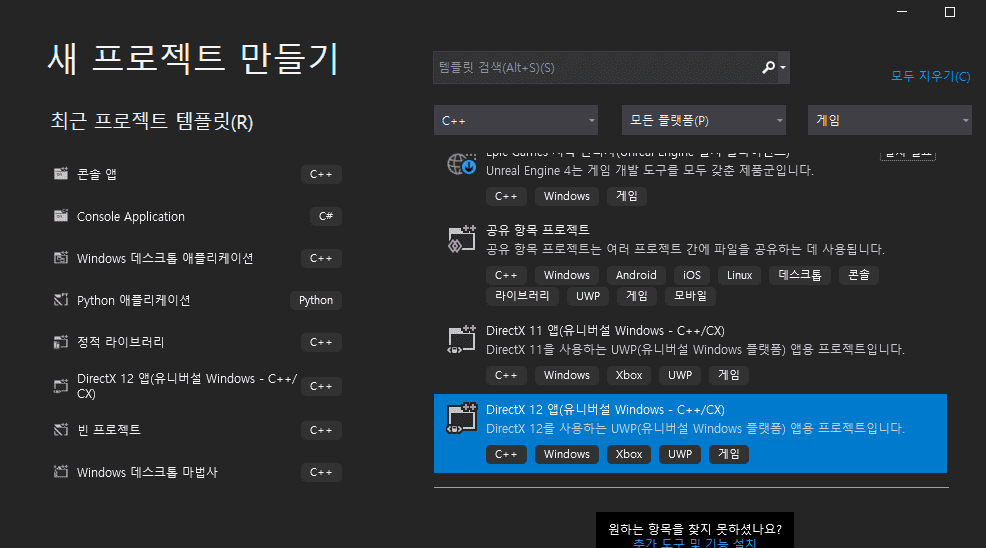Click the 콘솔 앱 template icon

click(60, 174)
